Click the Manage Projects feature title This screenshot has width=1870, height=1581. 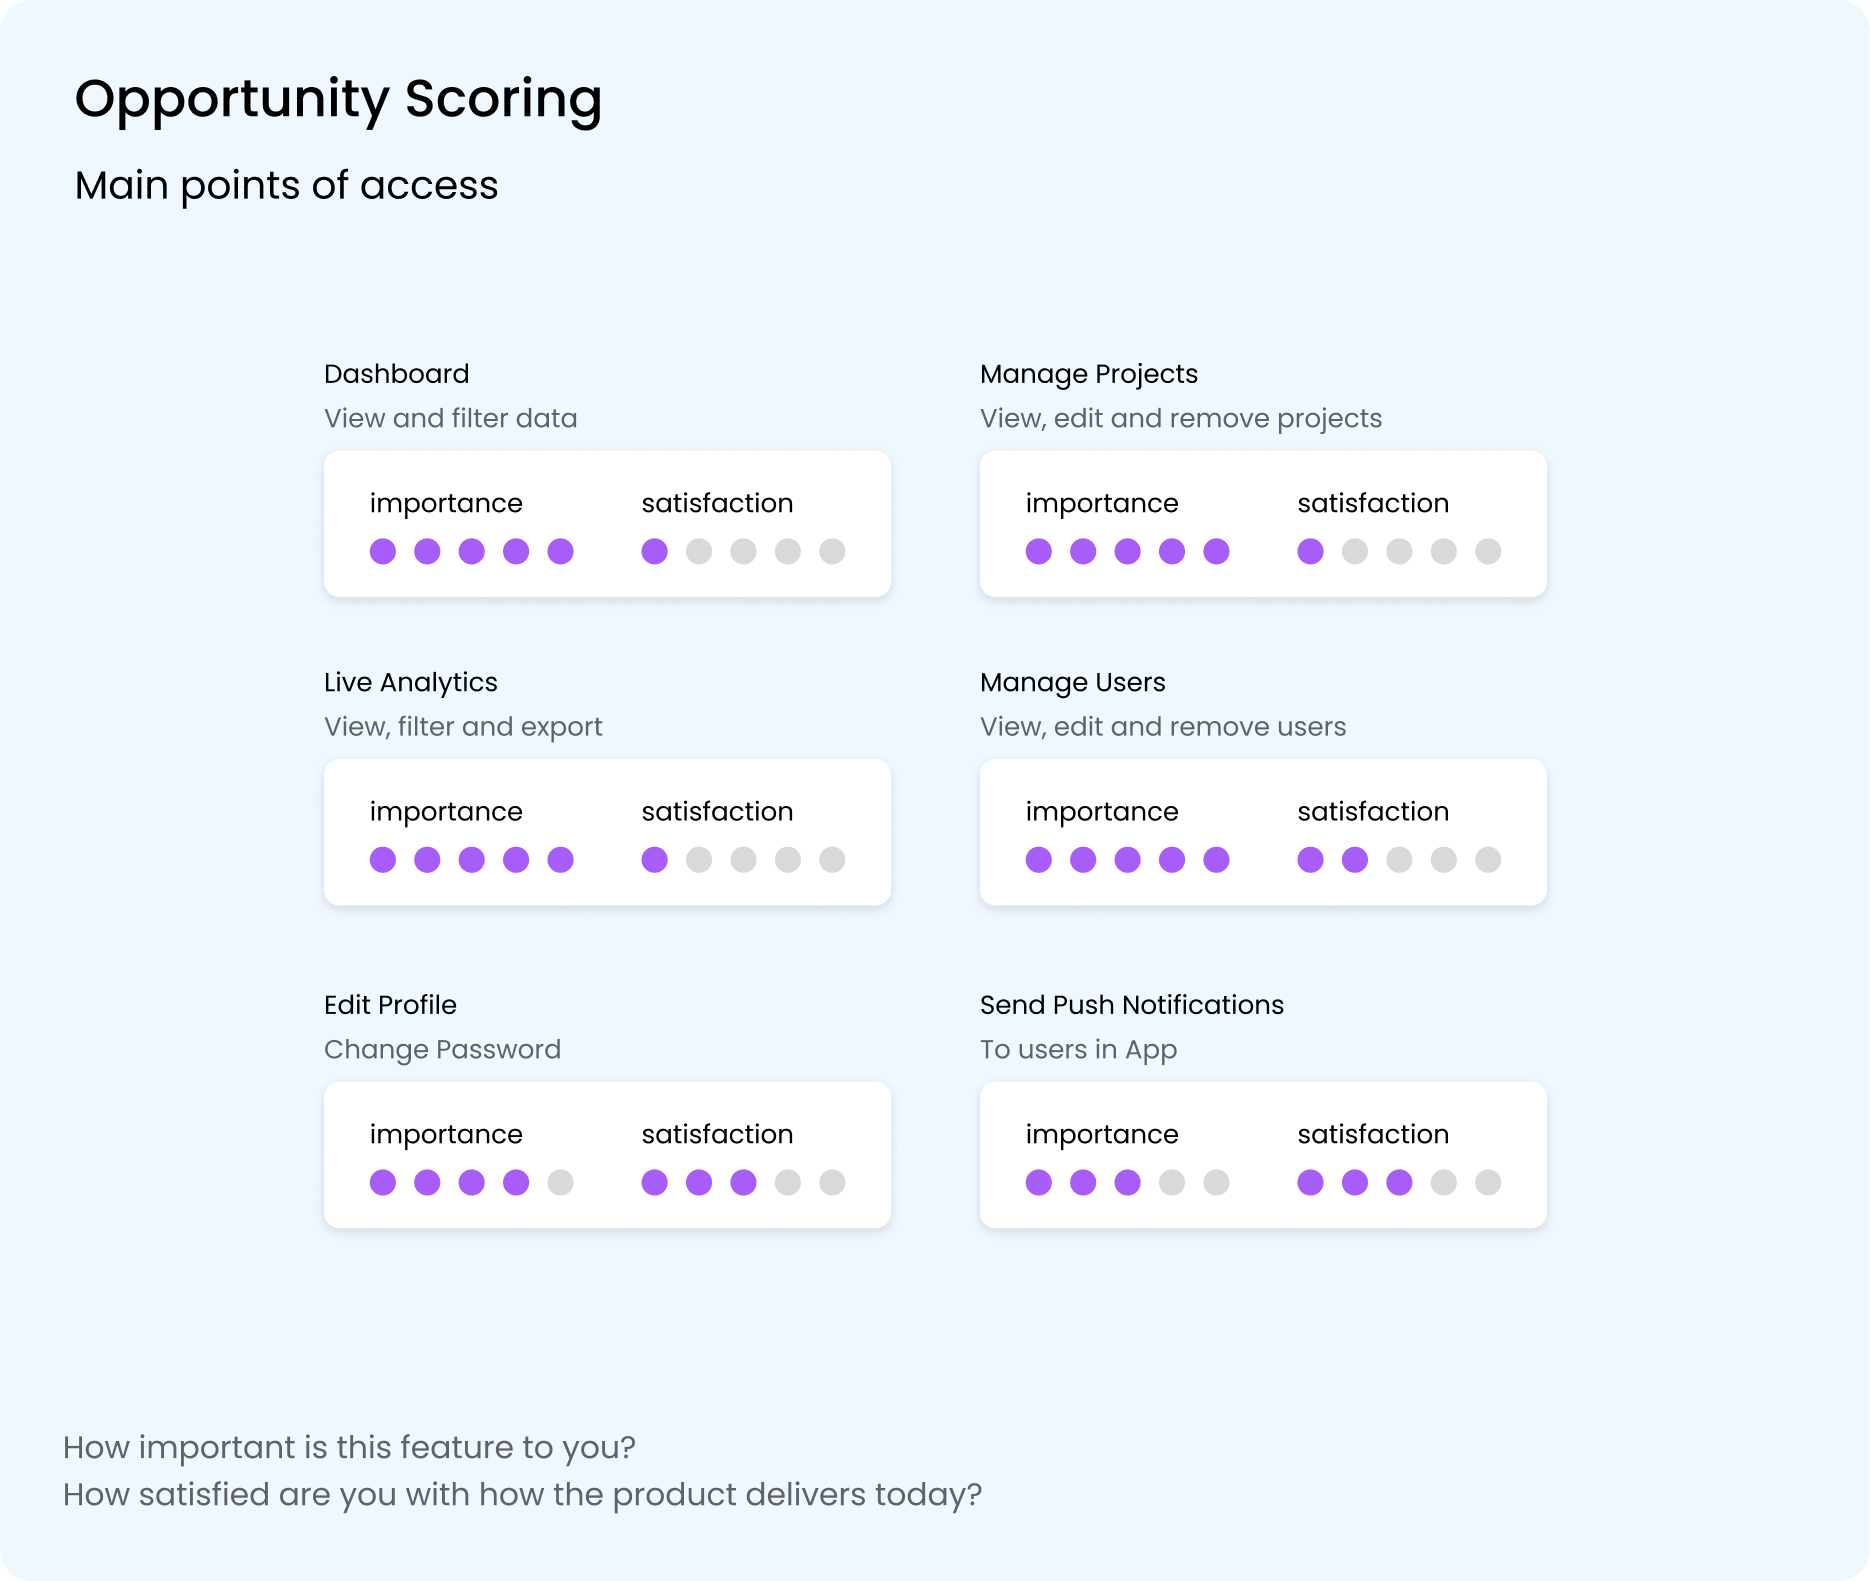point(1089,375)
